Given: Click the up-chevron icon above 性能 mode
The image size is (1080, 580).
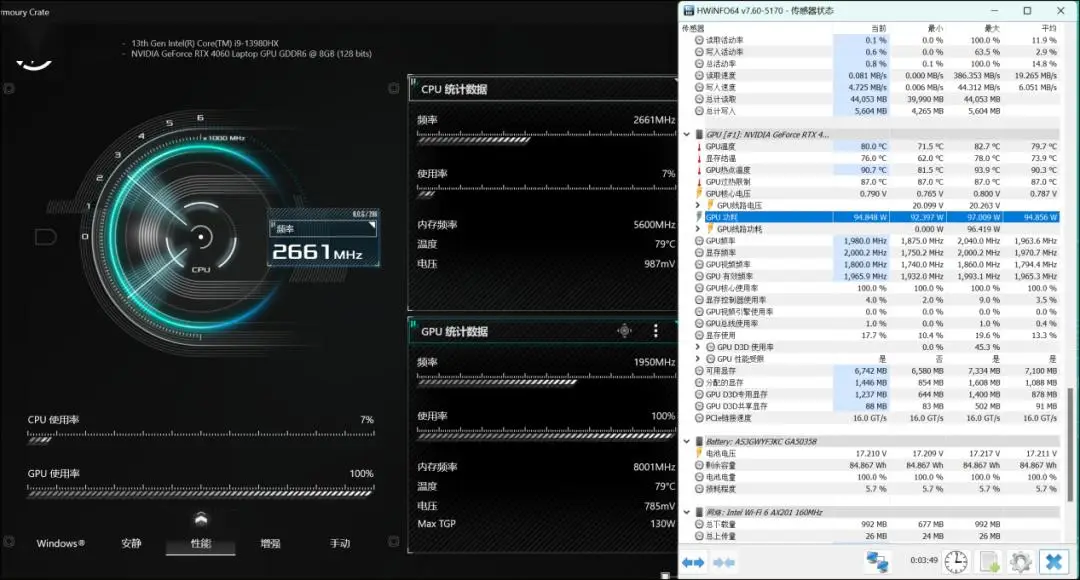Looking at the screenshot, I should (200, 519).
